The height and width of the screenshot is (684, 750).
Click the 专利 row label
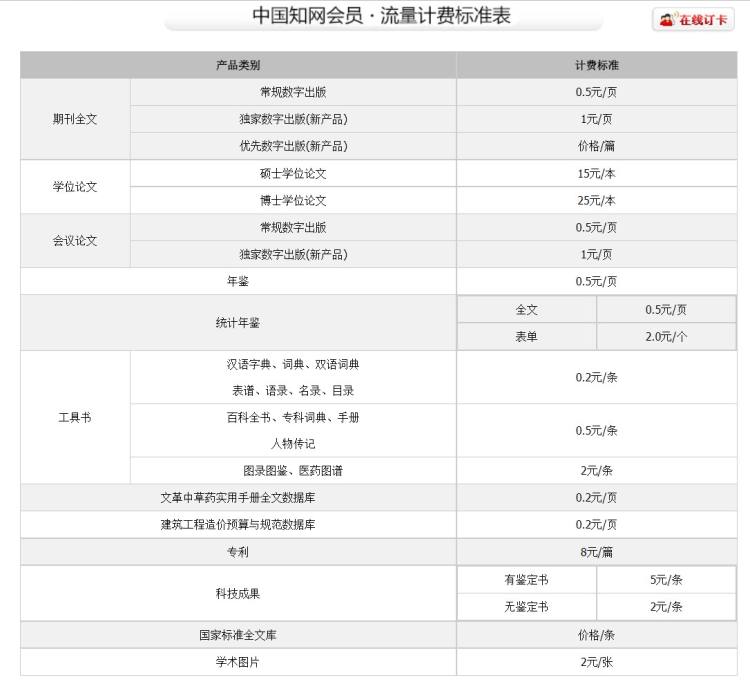(x=238, y=552)
